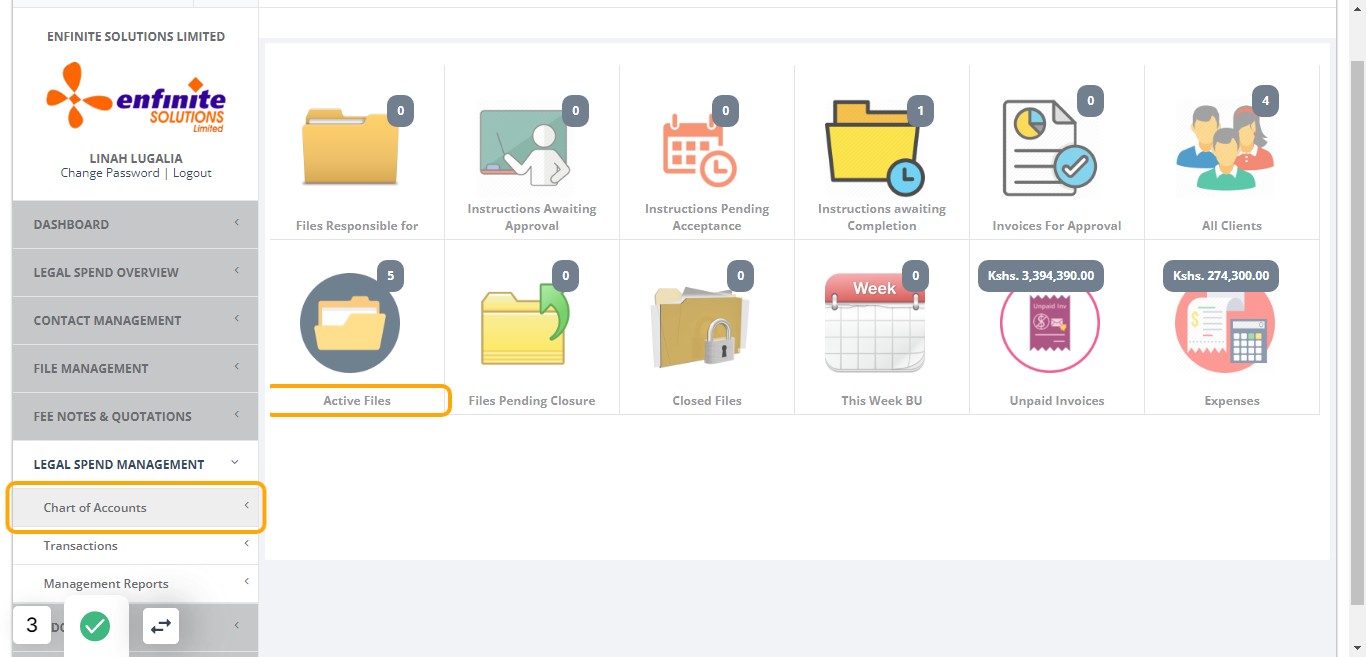1366x657 pixels.
Task: Expand the File Management chevron
Action: coord(237,367)
